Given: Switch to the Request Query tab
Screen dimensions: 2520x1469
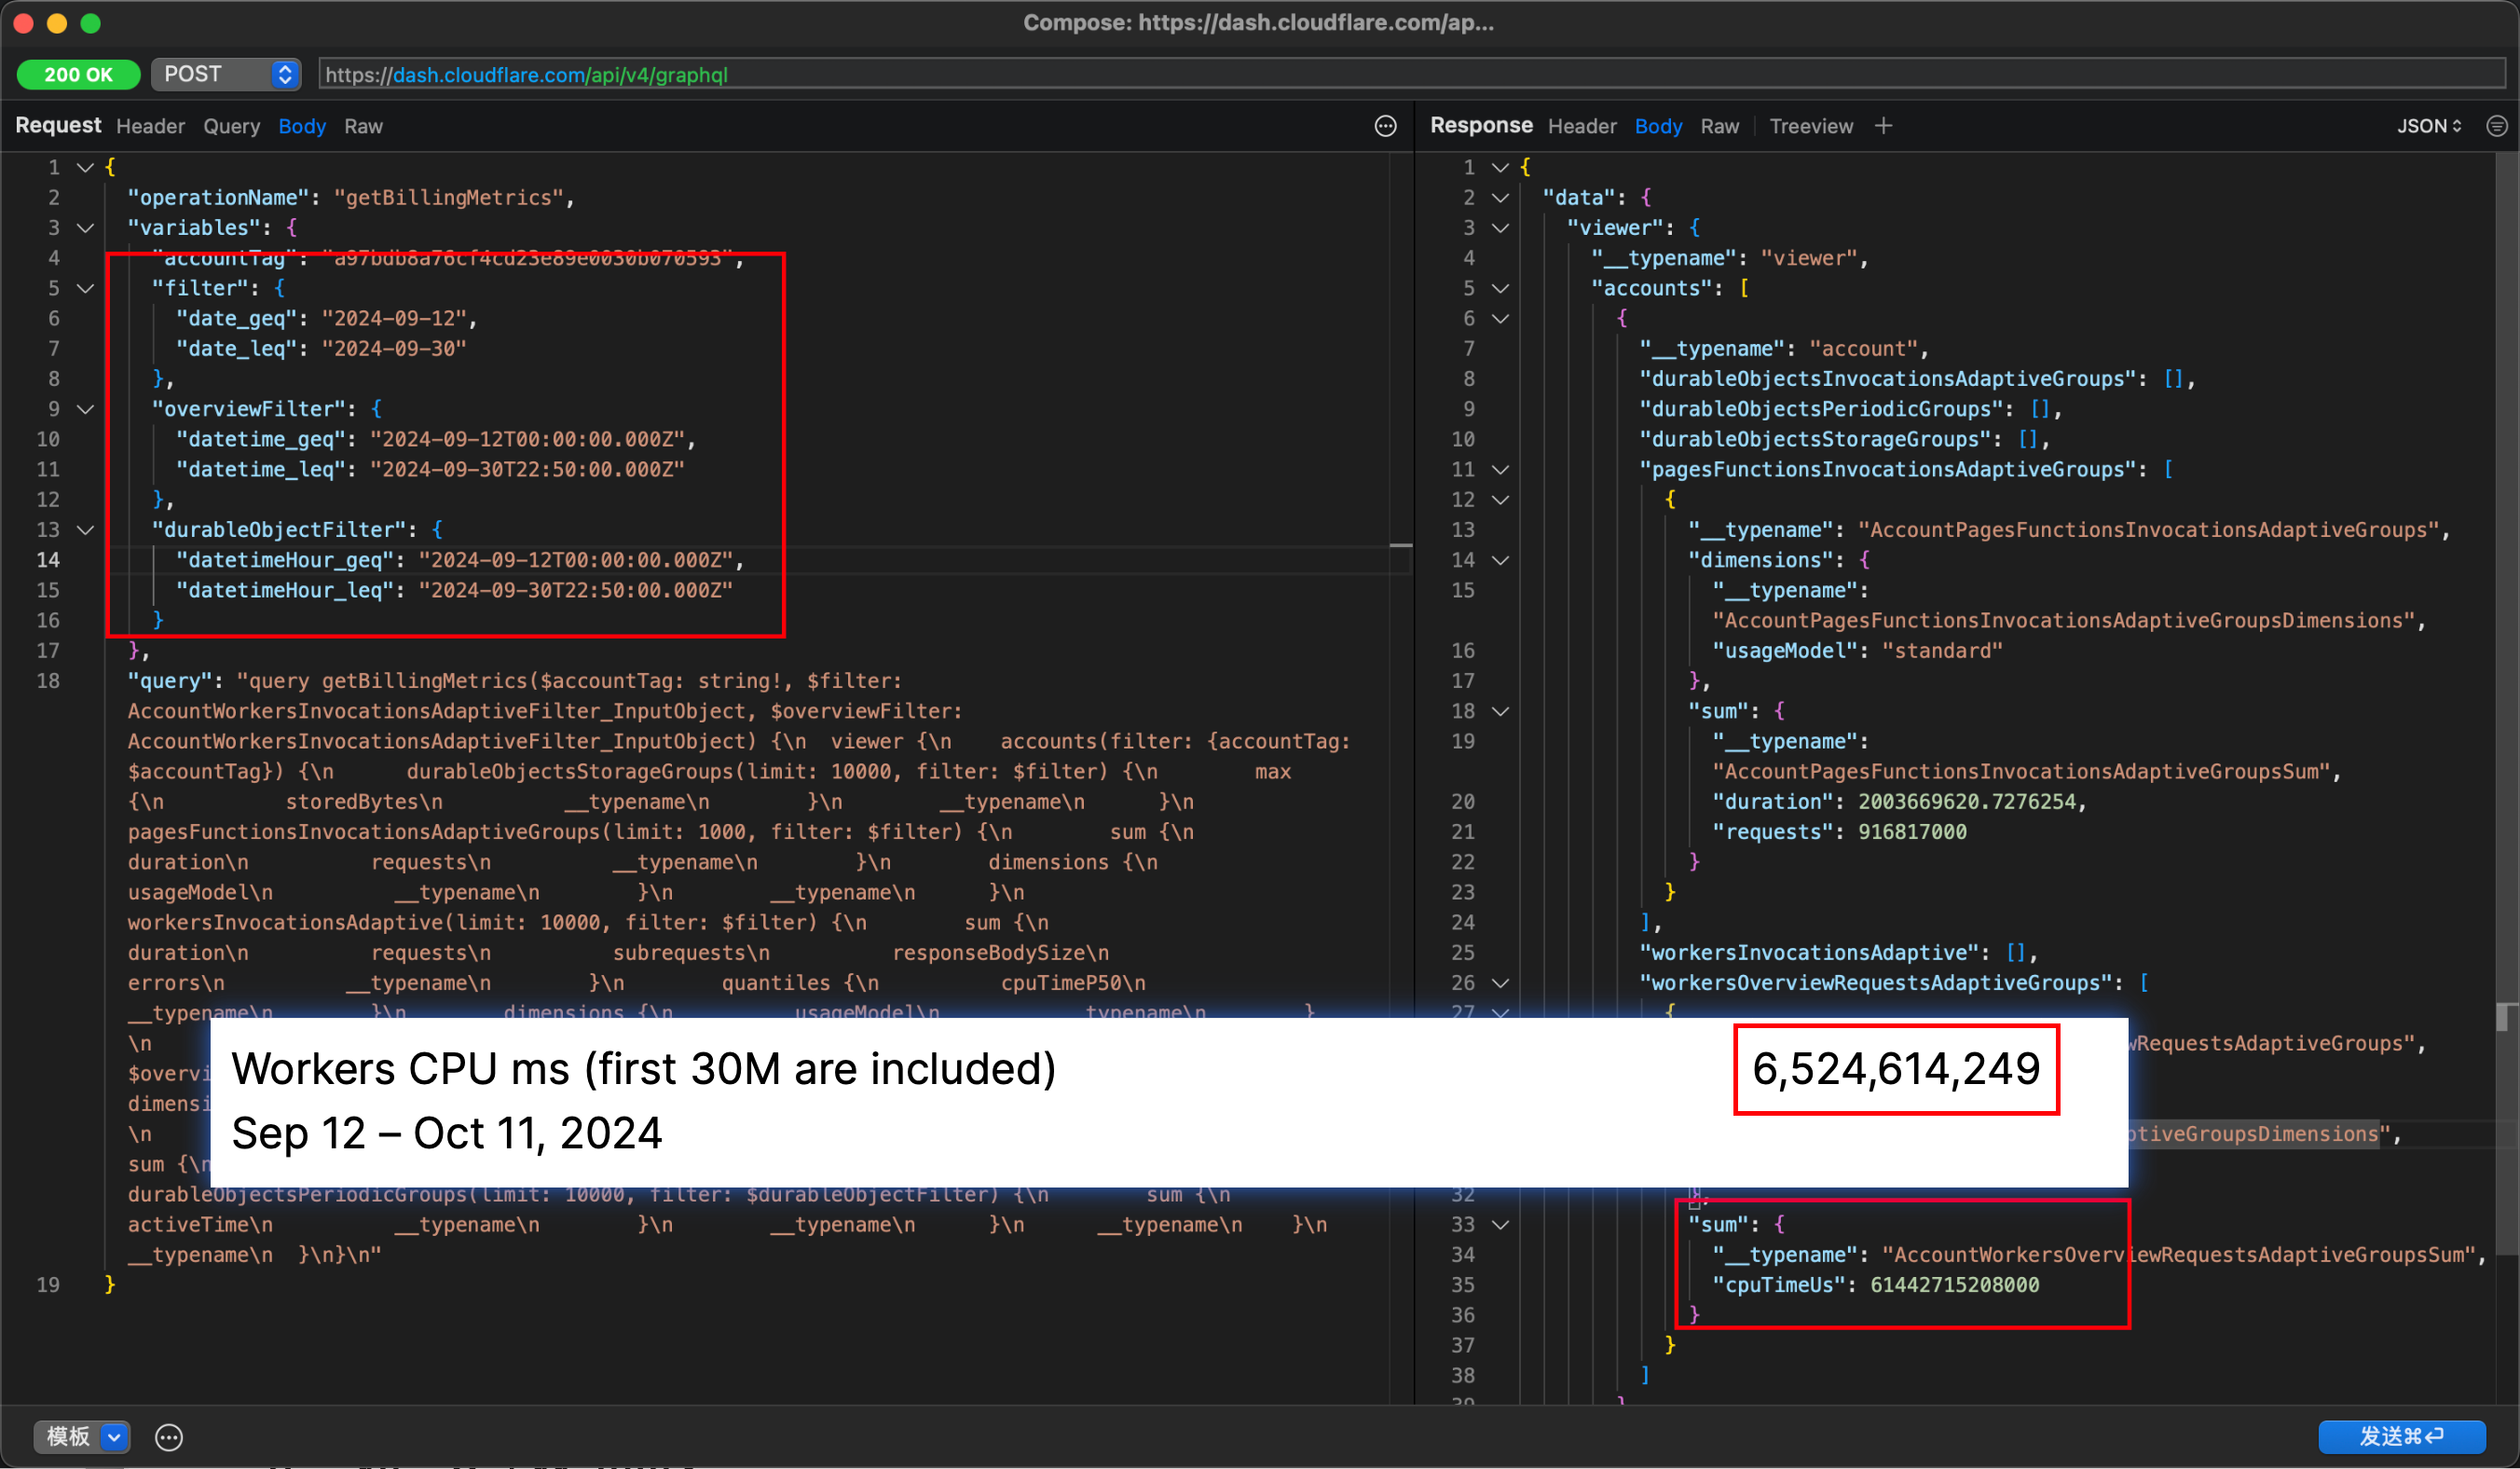Looking at the screenshot, I should point(231,126).
